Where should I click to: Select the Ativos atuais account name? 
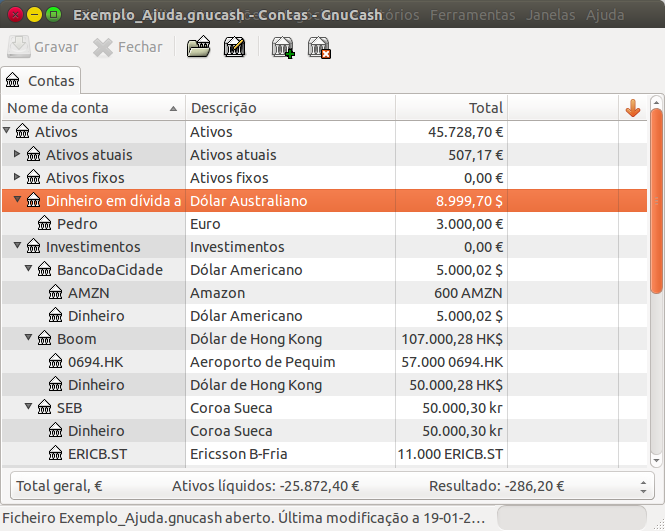coord(89,155)
